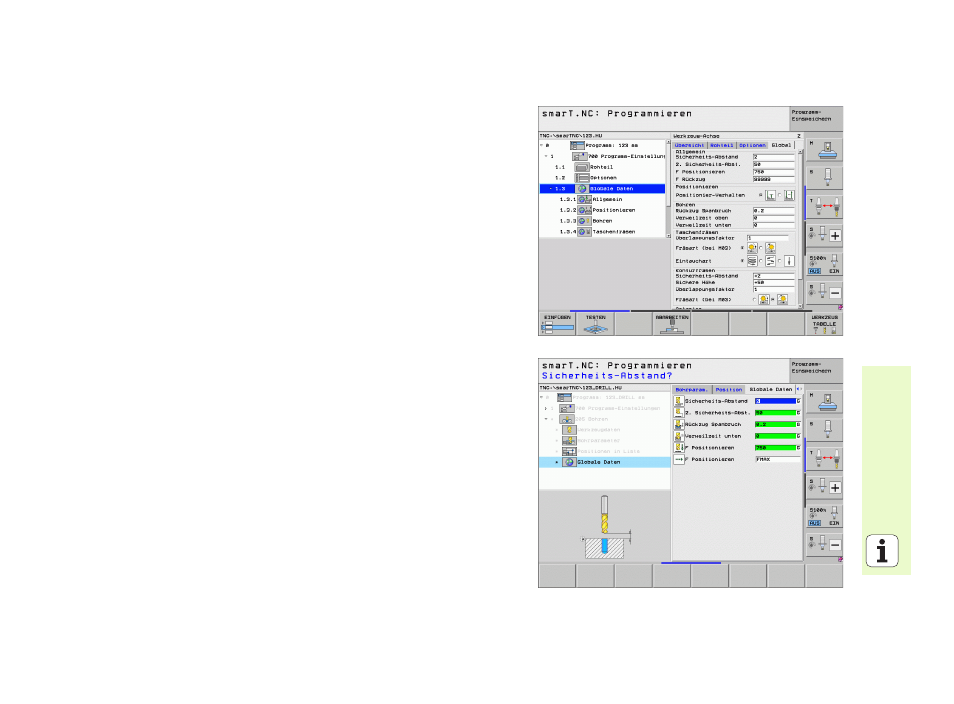The image size is (954, 704).
Task: Select second Fräsart option under Taschenfräsen
Action: [770, 248]
